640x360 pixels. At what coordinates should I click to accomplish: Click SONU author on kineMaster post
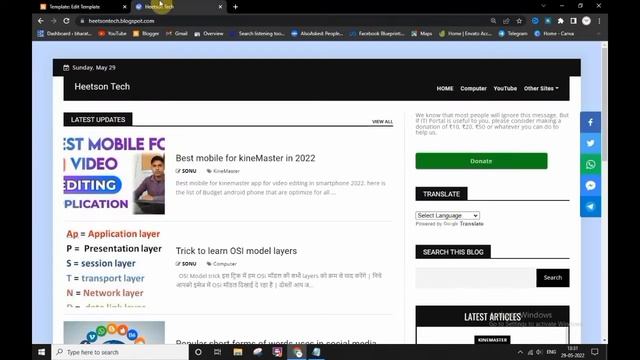[x=189, y=171]
